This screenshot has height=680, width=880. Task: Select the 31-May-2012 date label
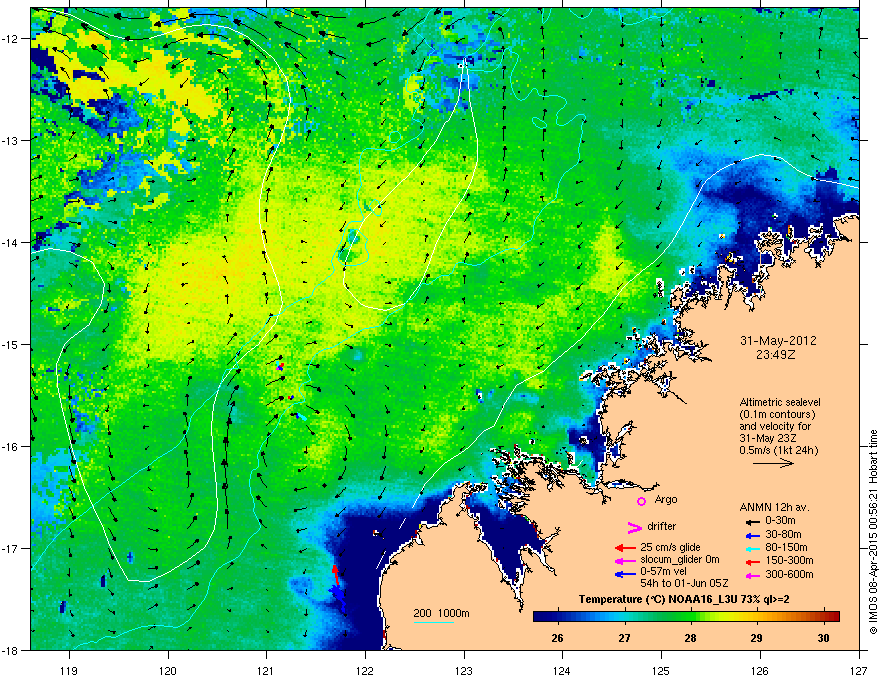click(x=778, y=341)
